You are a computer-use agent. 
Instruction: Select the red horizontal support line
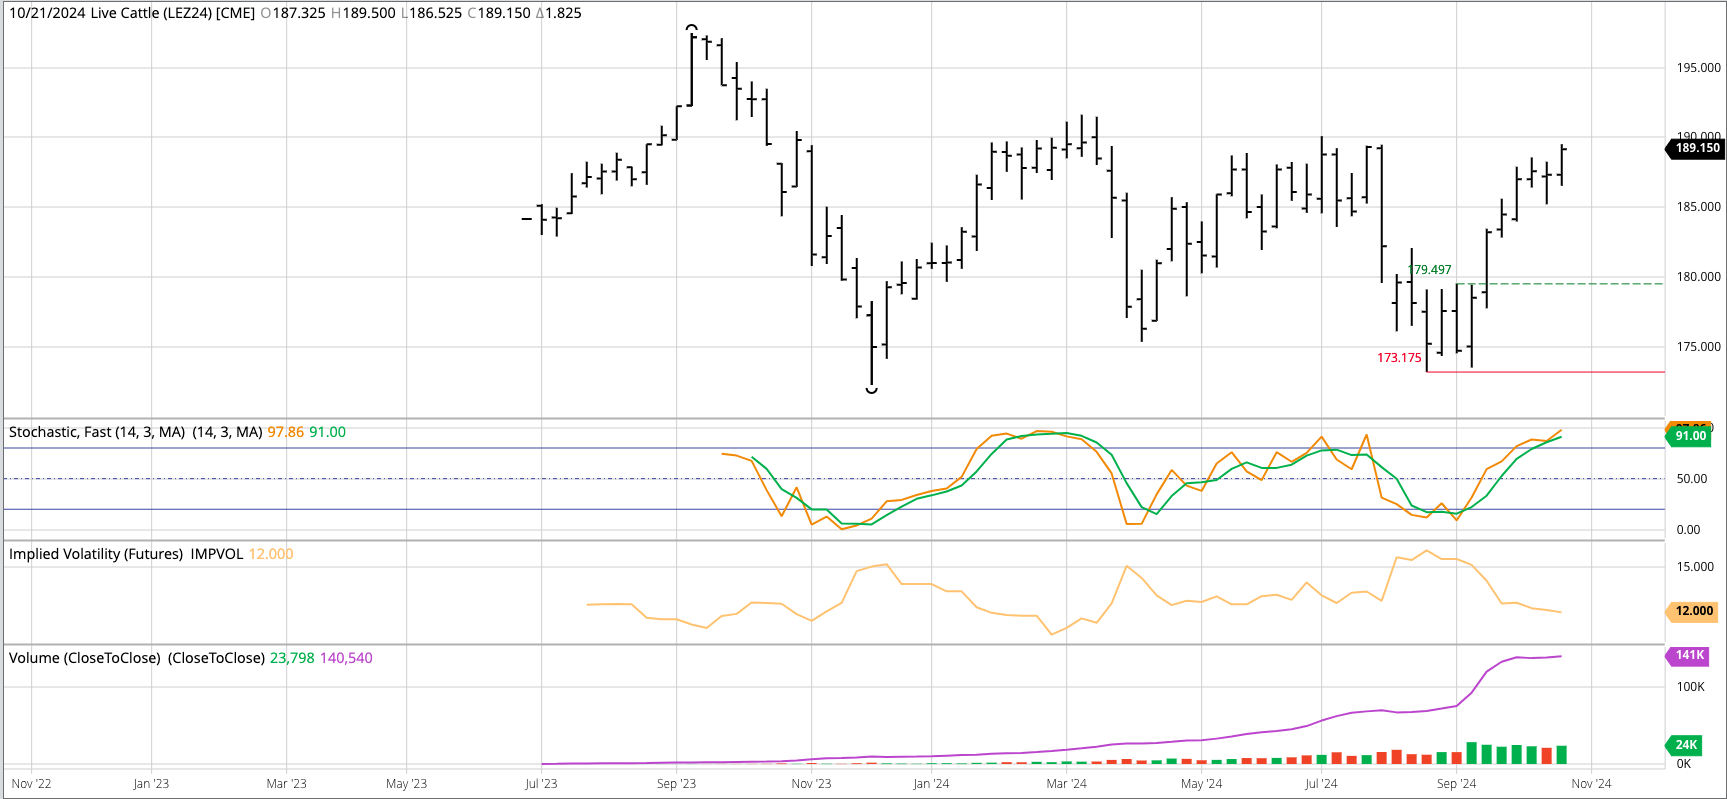1550,372
